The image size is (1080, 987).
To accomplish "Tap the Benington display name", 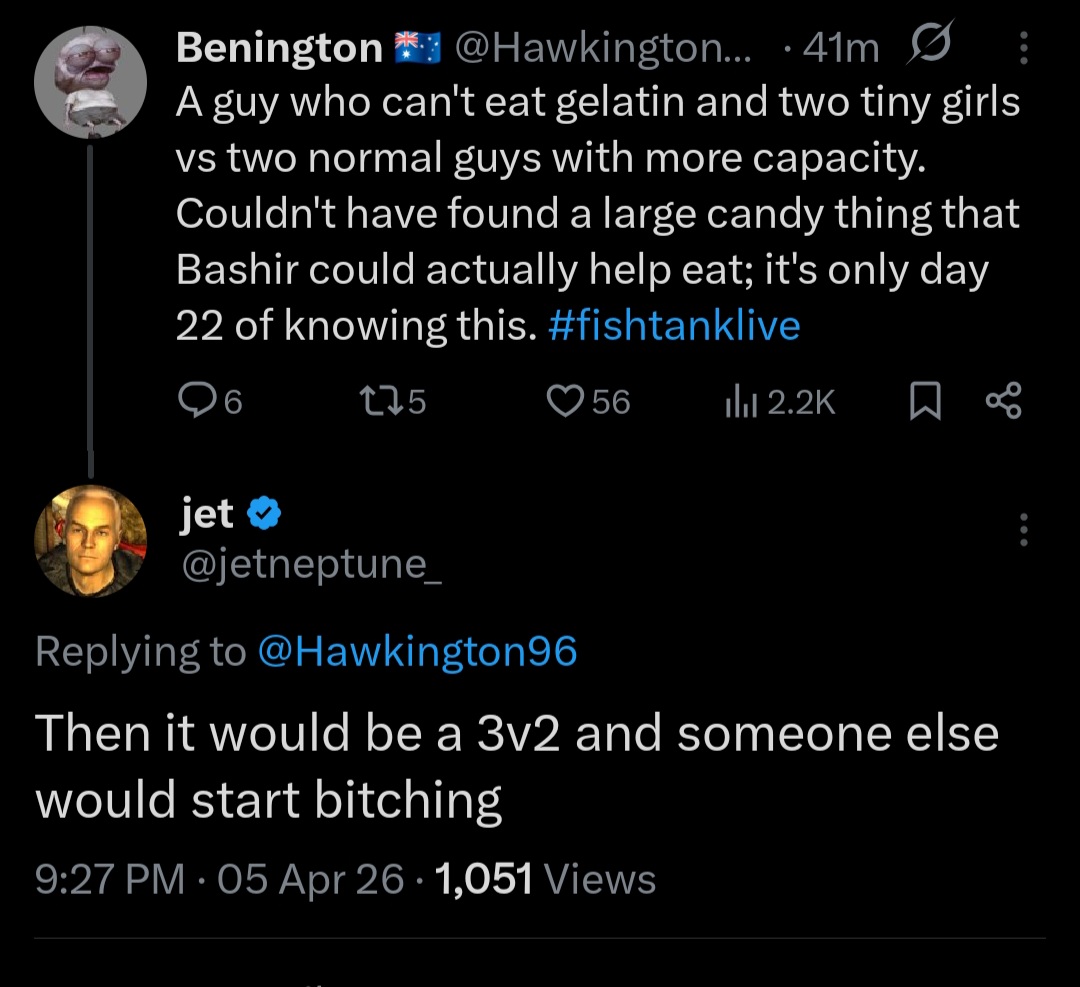I will pos(279,47).
